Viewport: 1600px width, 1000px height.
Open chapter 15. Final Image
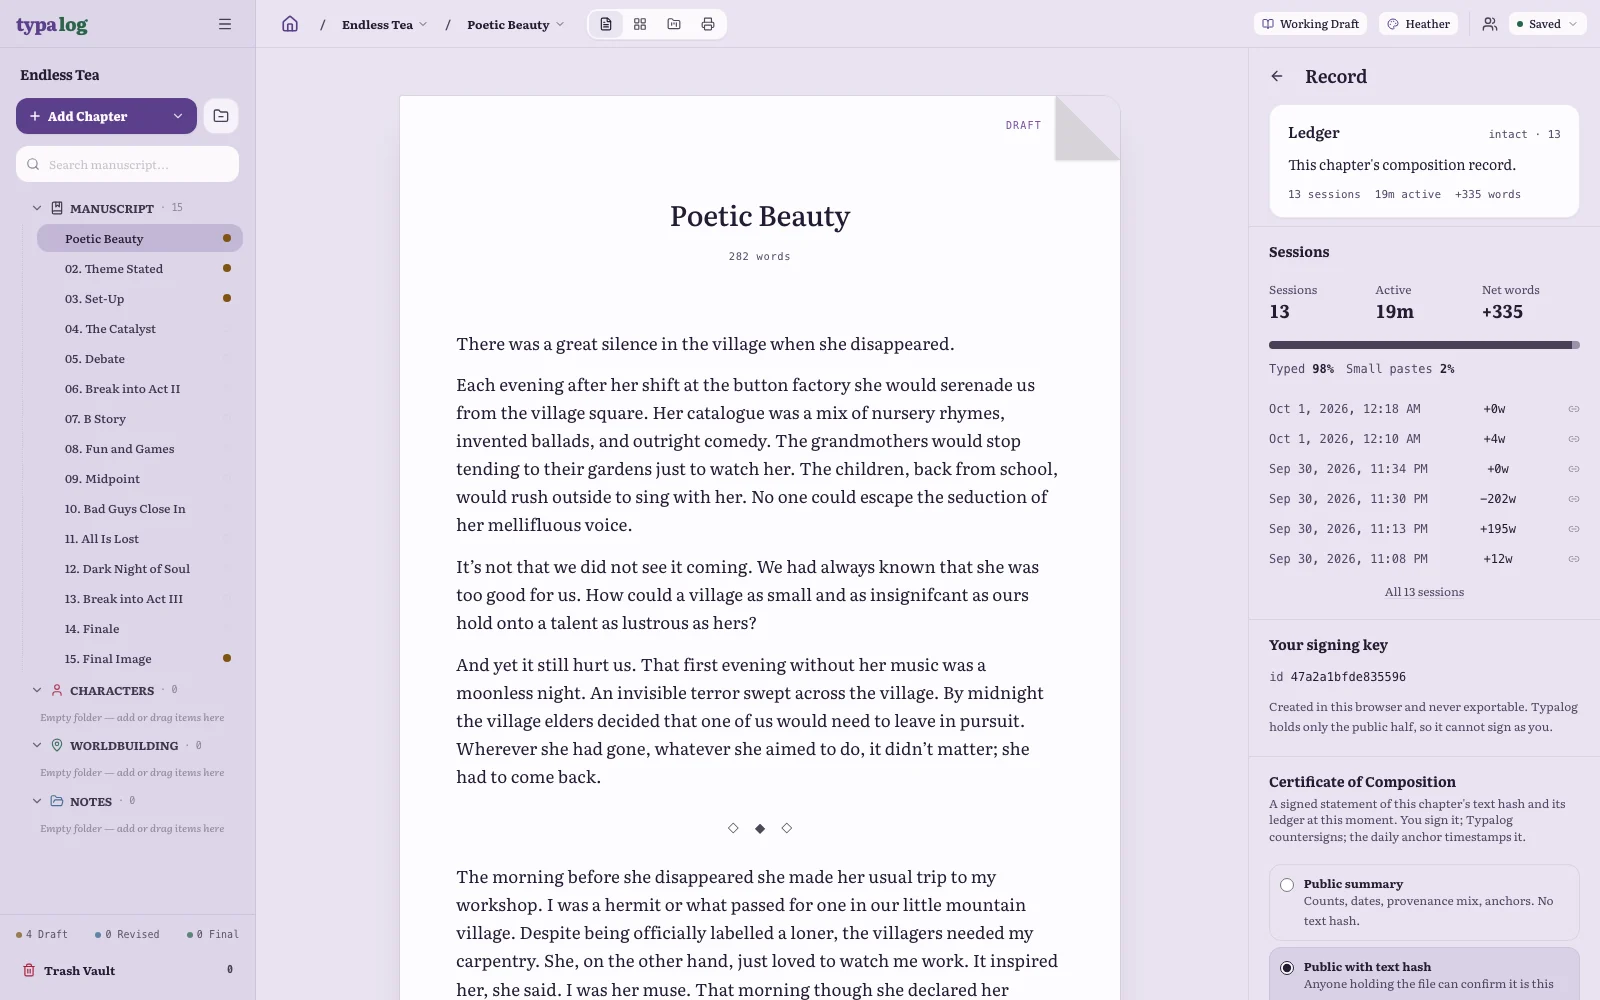point(140,659)
